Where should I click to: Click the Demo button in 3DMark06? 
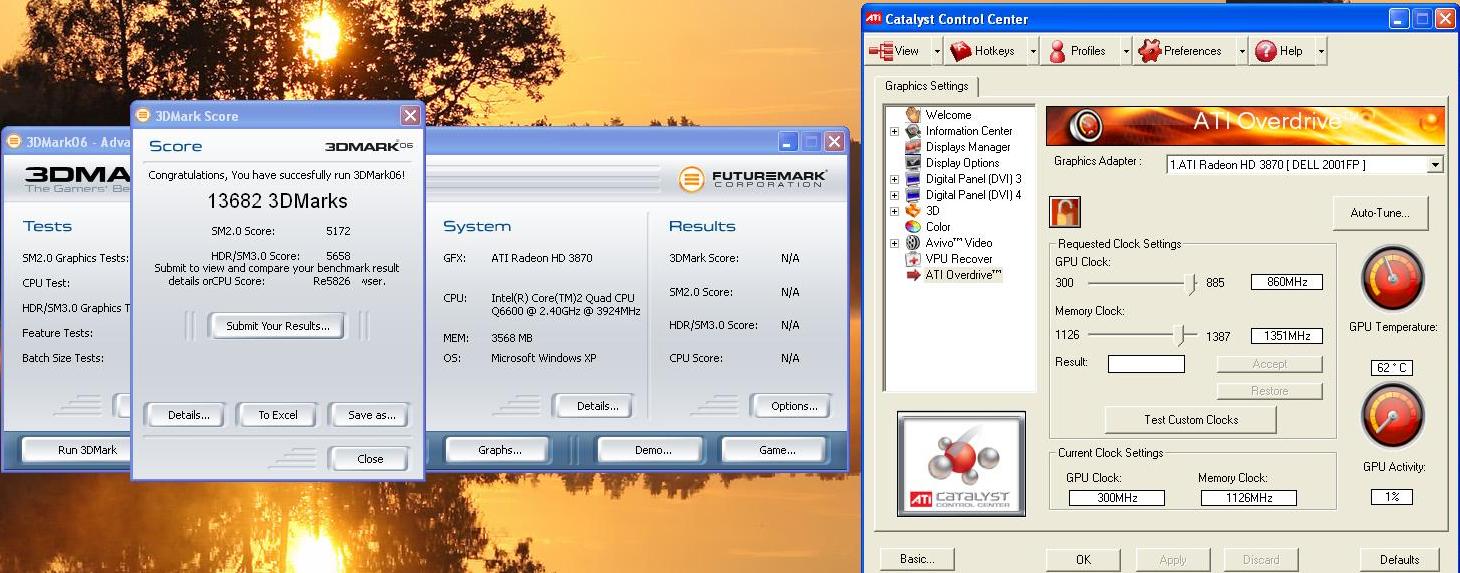pos(652,450)
